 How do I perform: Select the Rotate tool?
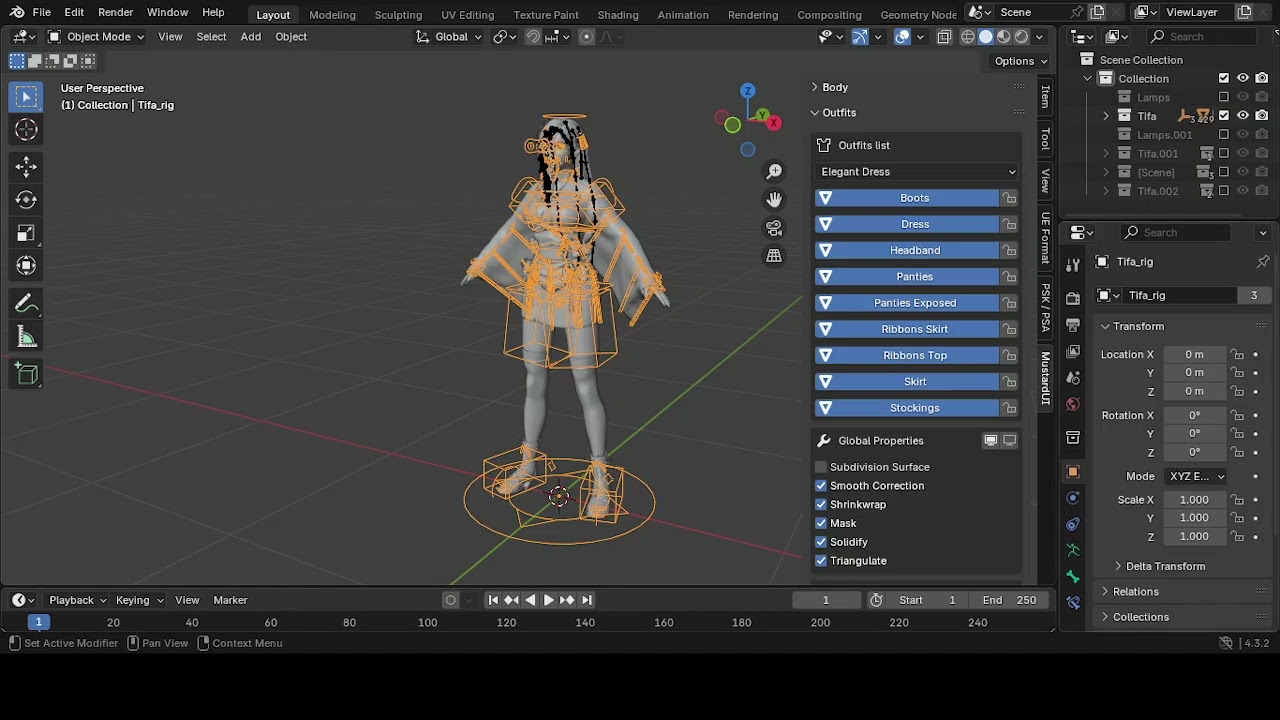(27, 200)
